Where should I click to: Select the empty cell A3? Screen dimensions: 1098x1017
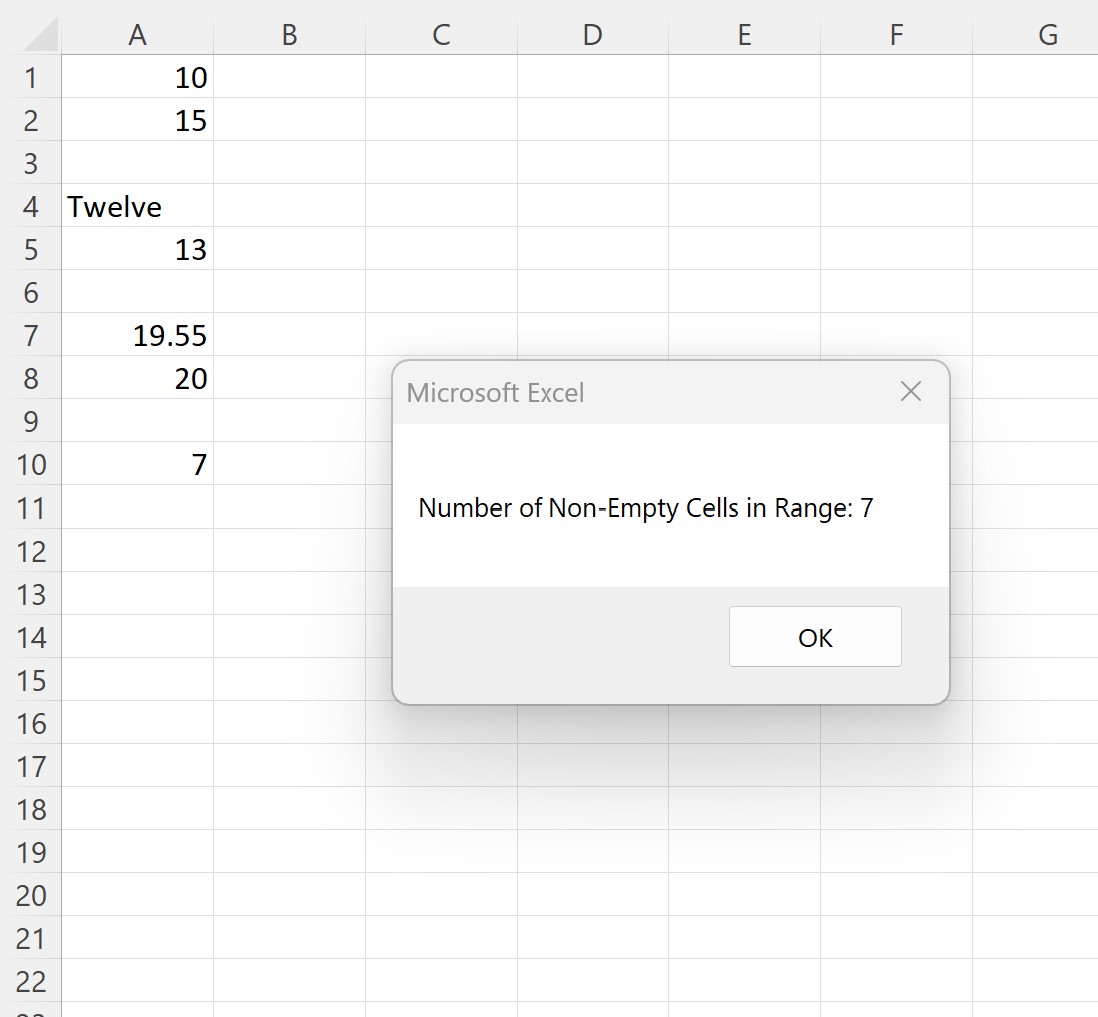tap(137, 163)
